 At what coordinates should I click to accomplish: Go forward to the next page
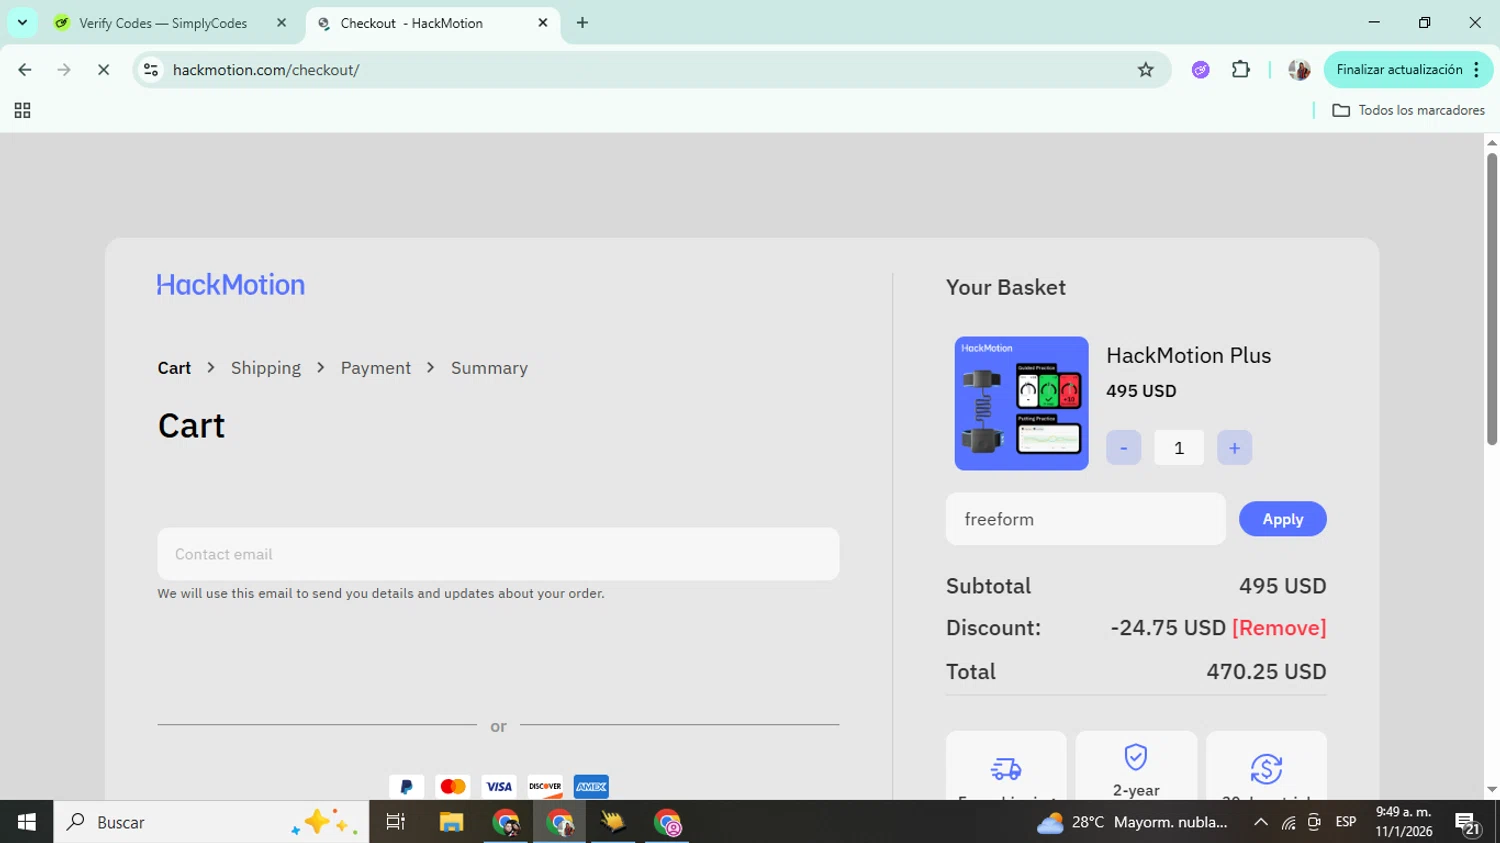[x=64, y=70]
